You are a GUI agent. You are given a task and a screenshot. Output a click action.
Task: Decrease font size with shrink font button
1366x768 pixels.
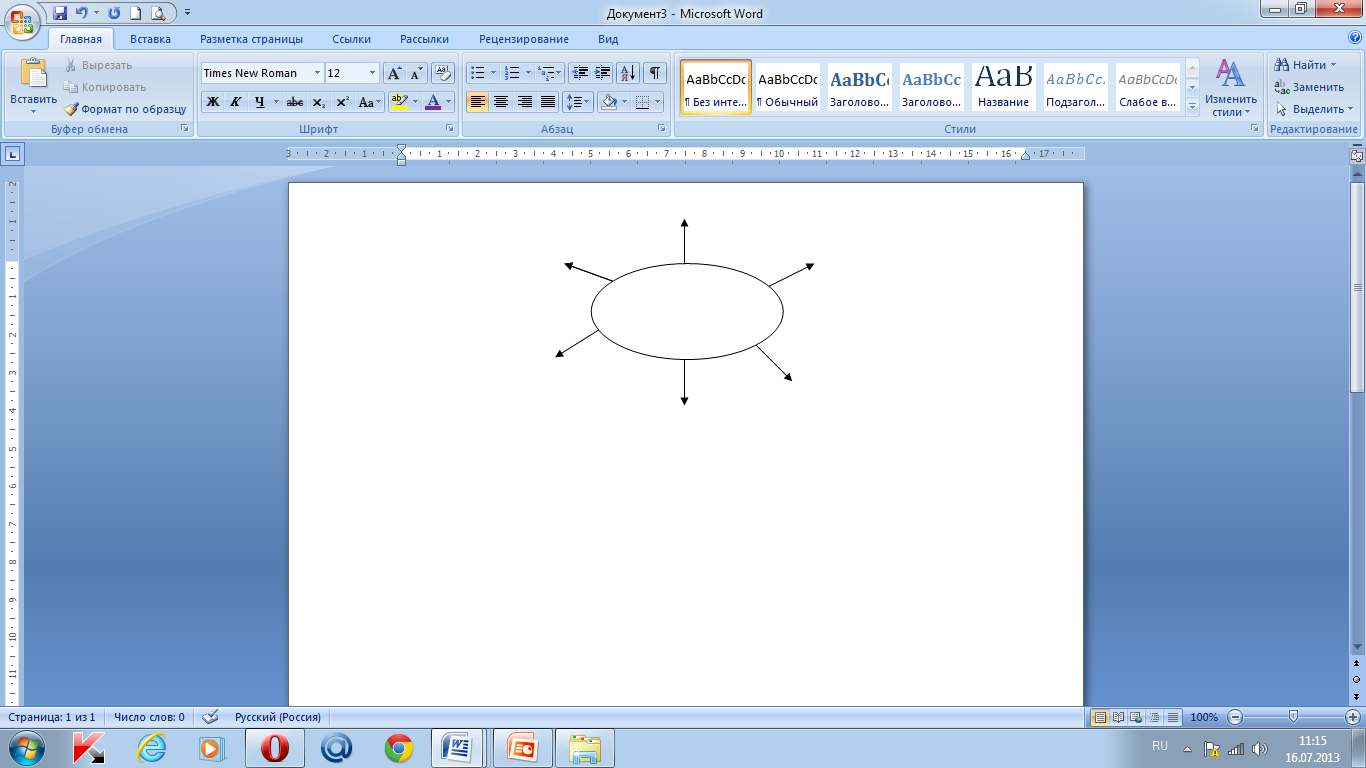click(x=416, y=73)
